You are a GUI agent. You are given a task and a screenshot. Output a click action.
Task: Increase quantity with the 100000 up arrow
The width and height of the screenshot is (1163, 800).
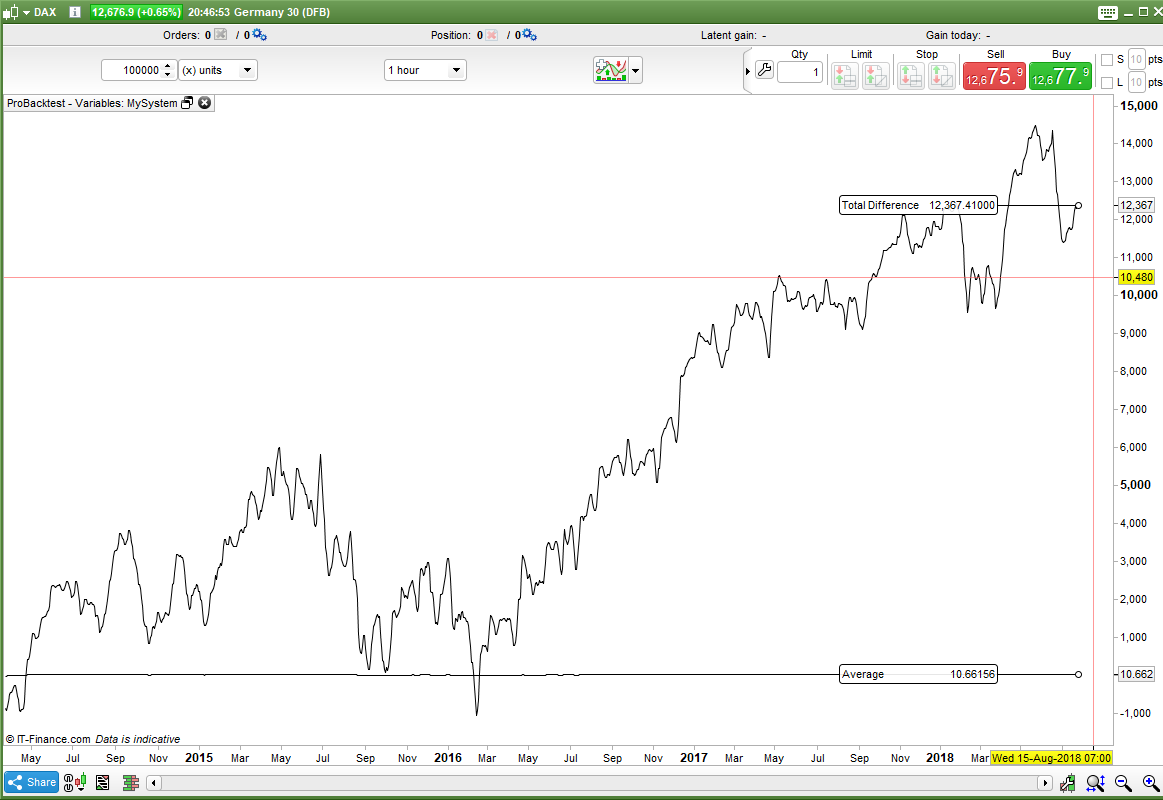click(x=168, y=65)
